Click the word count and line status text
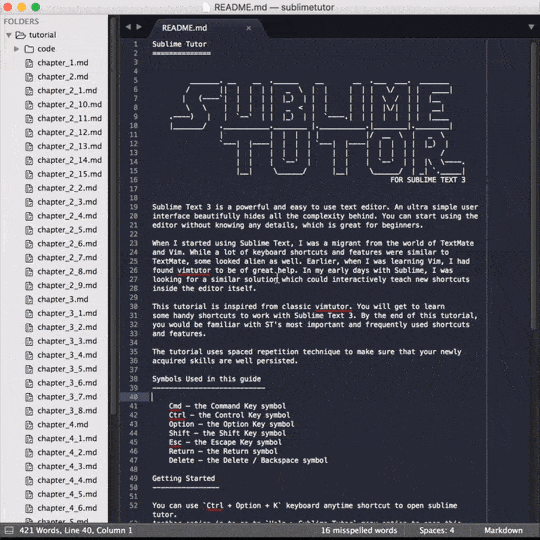This screenshot has height=540, width=540. pyautogui.click(x=76, y=530)
